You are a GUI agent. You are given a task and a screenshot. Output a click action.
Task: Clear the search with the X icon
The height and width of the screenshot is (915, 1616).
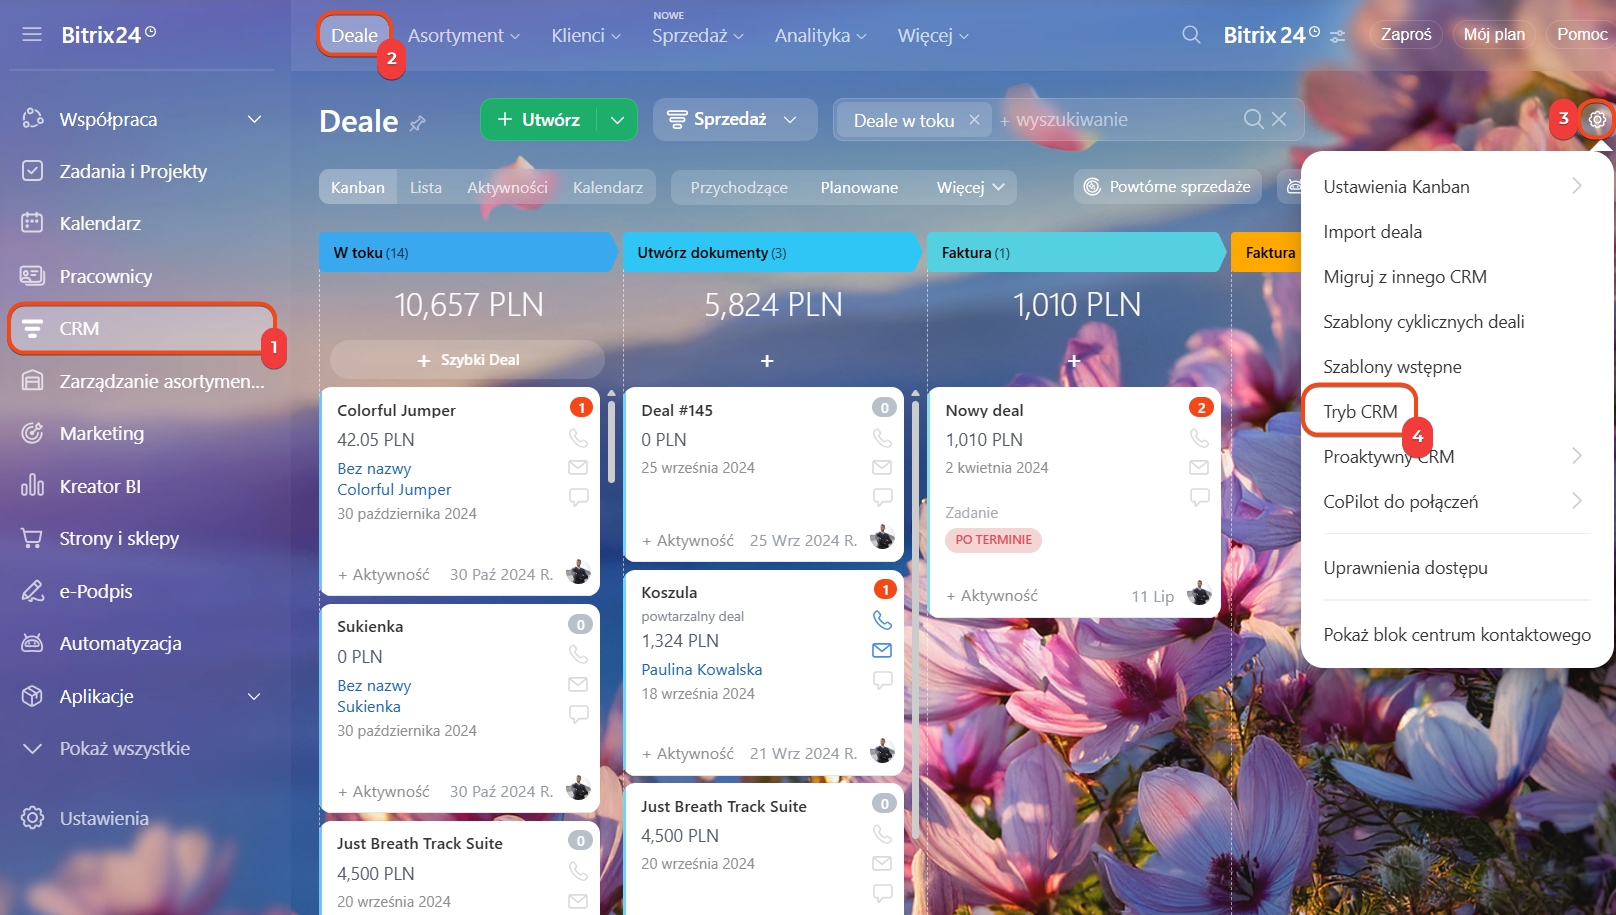coord(1279,119)
